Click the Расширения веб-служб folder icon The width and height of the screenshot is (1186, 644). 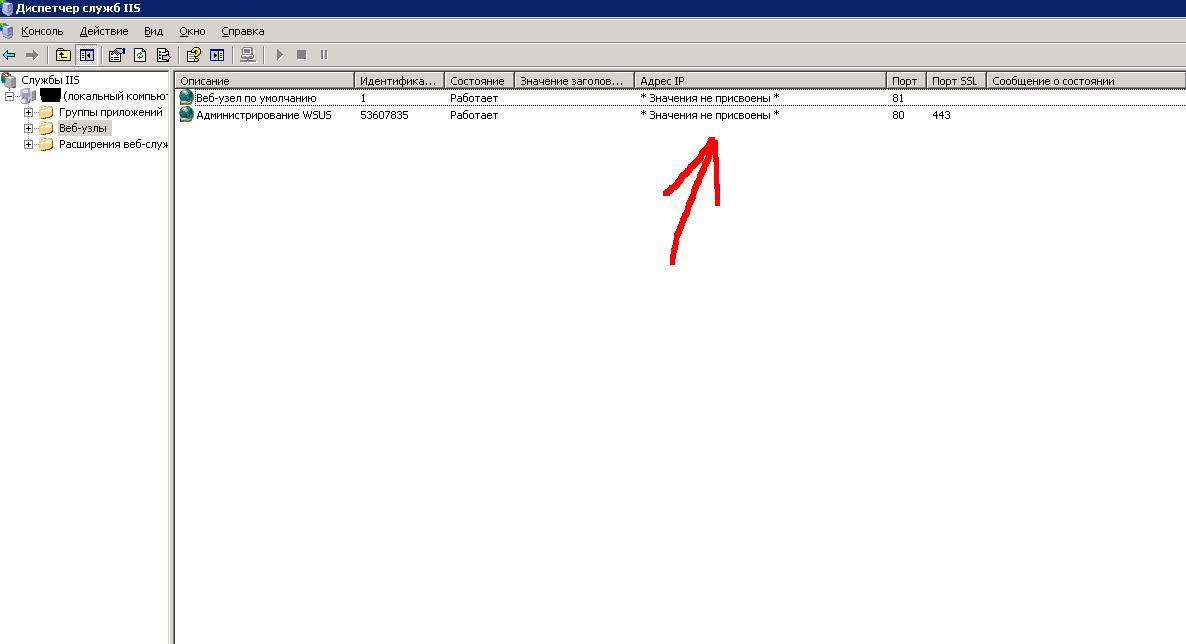pos(46,144)
